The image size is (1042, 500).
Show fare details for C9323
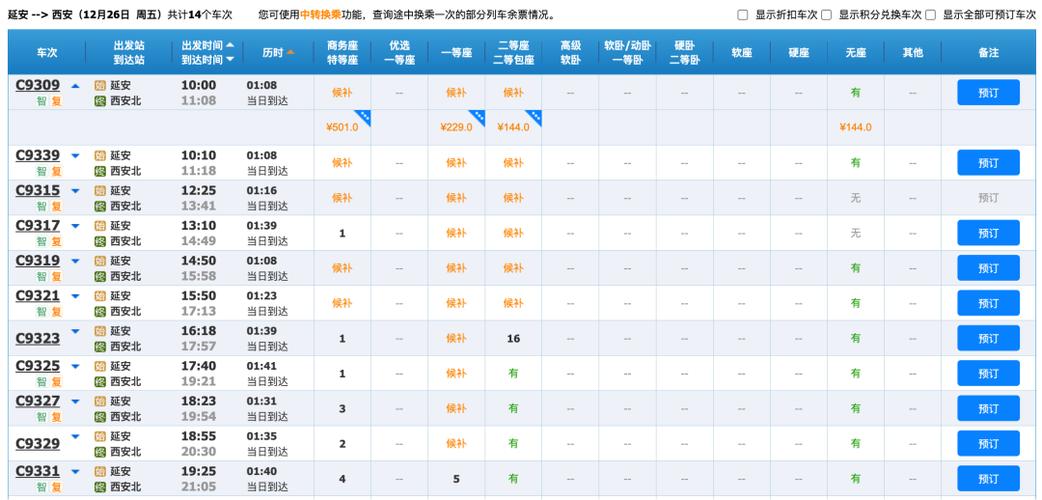[75, 332]
